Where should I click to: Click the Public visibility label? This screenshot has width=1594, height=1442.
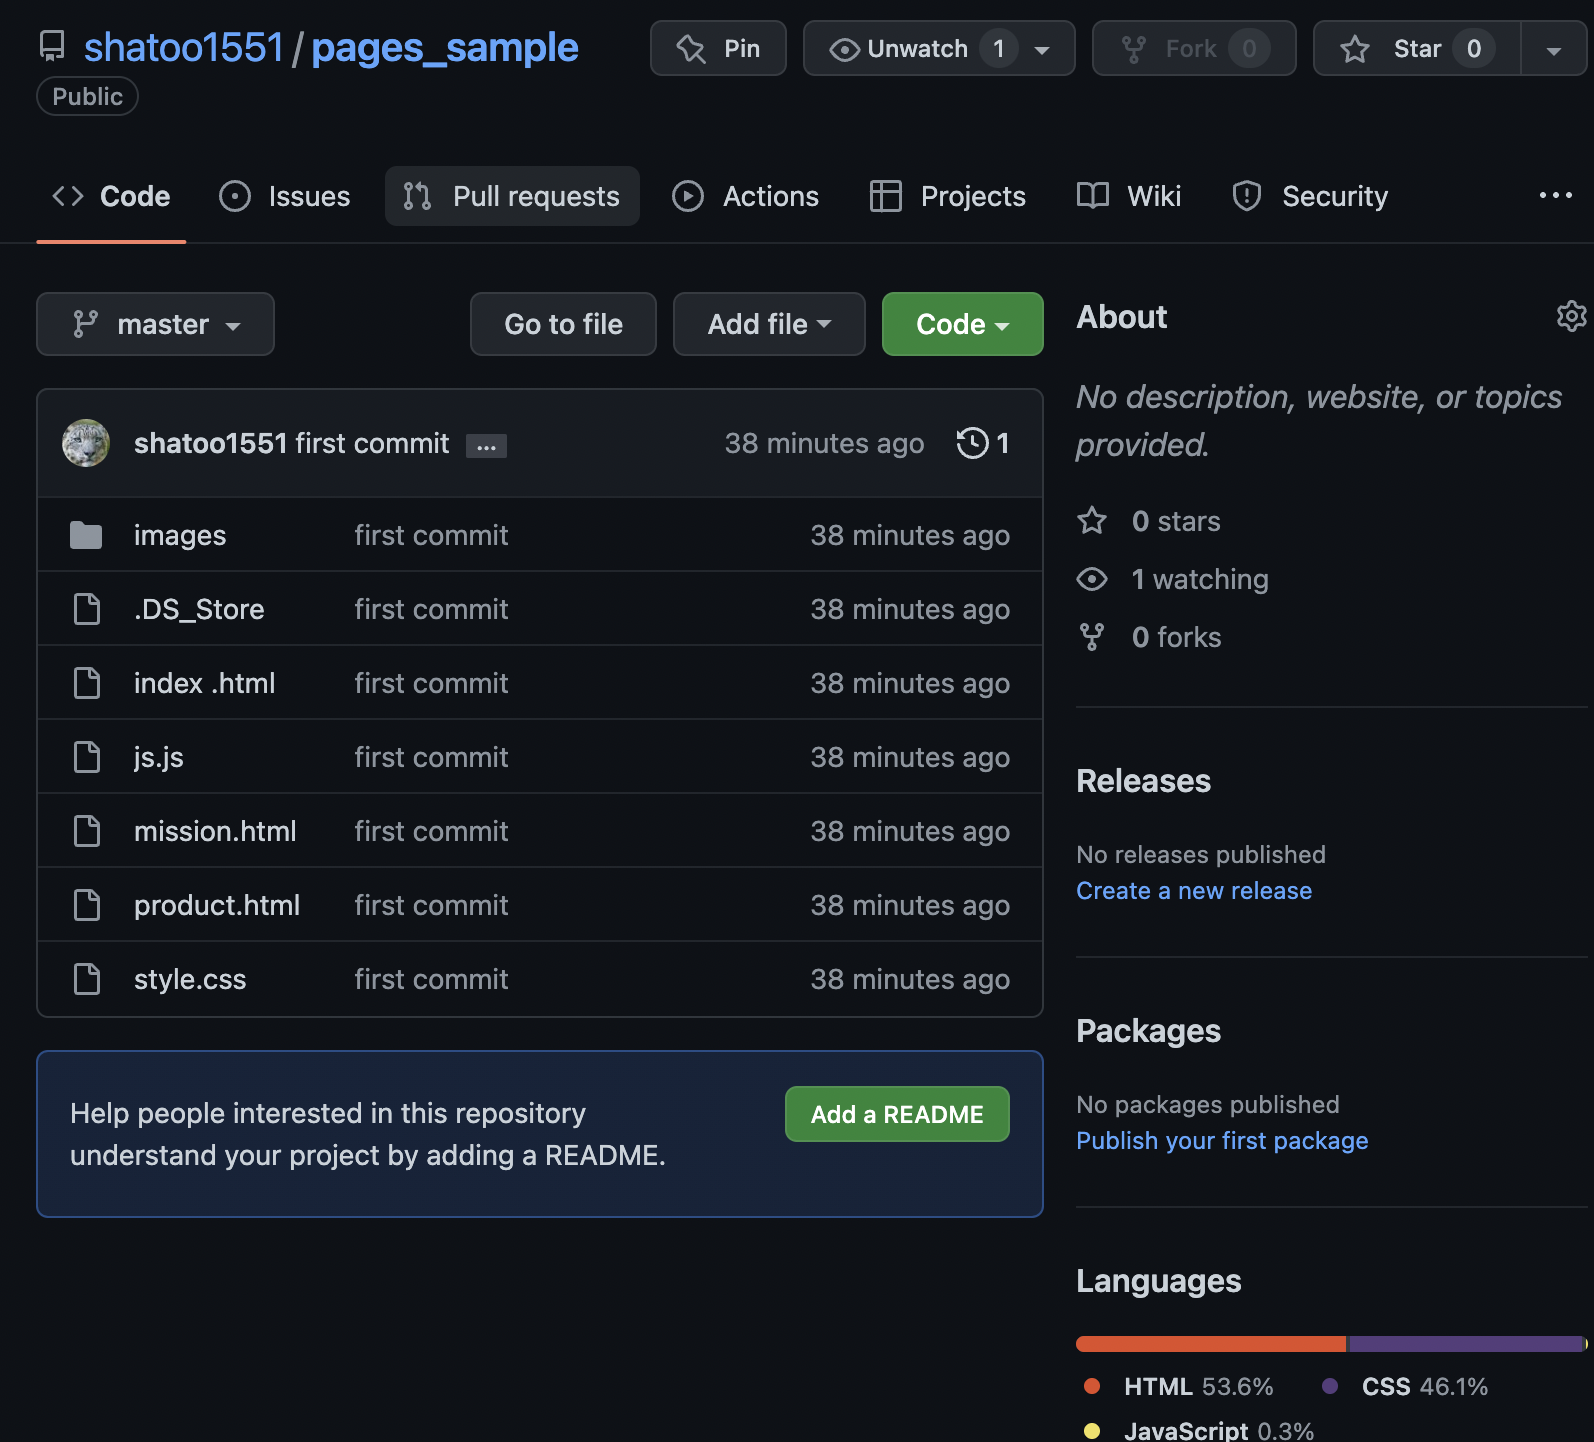[x=87, y=97]
